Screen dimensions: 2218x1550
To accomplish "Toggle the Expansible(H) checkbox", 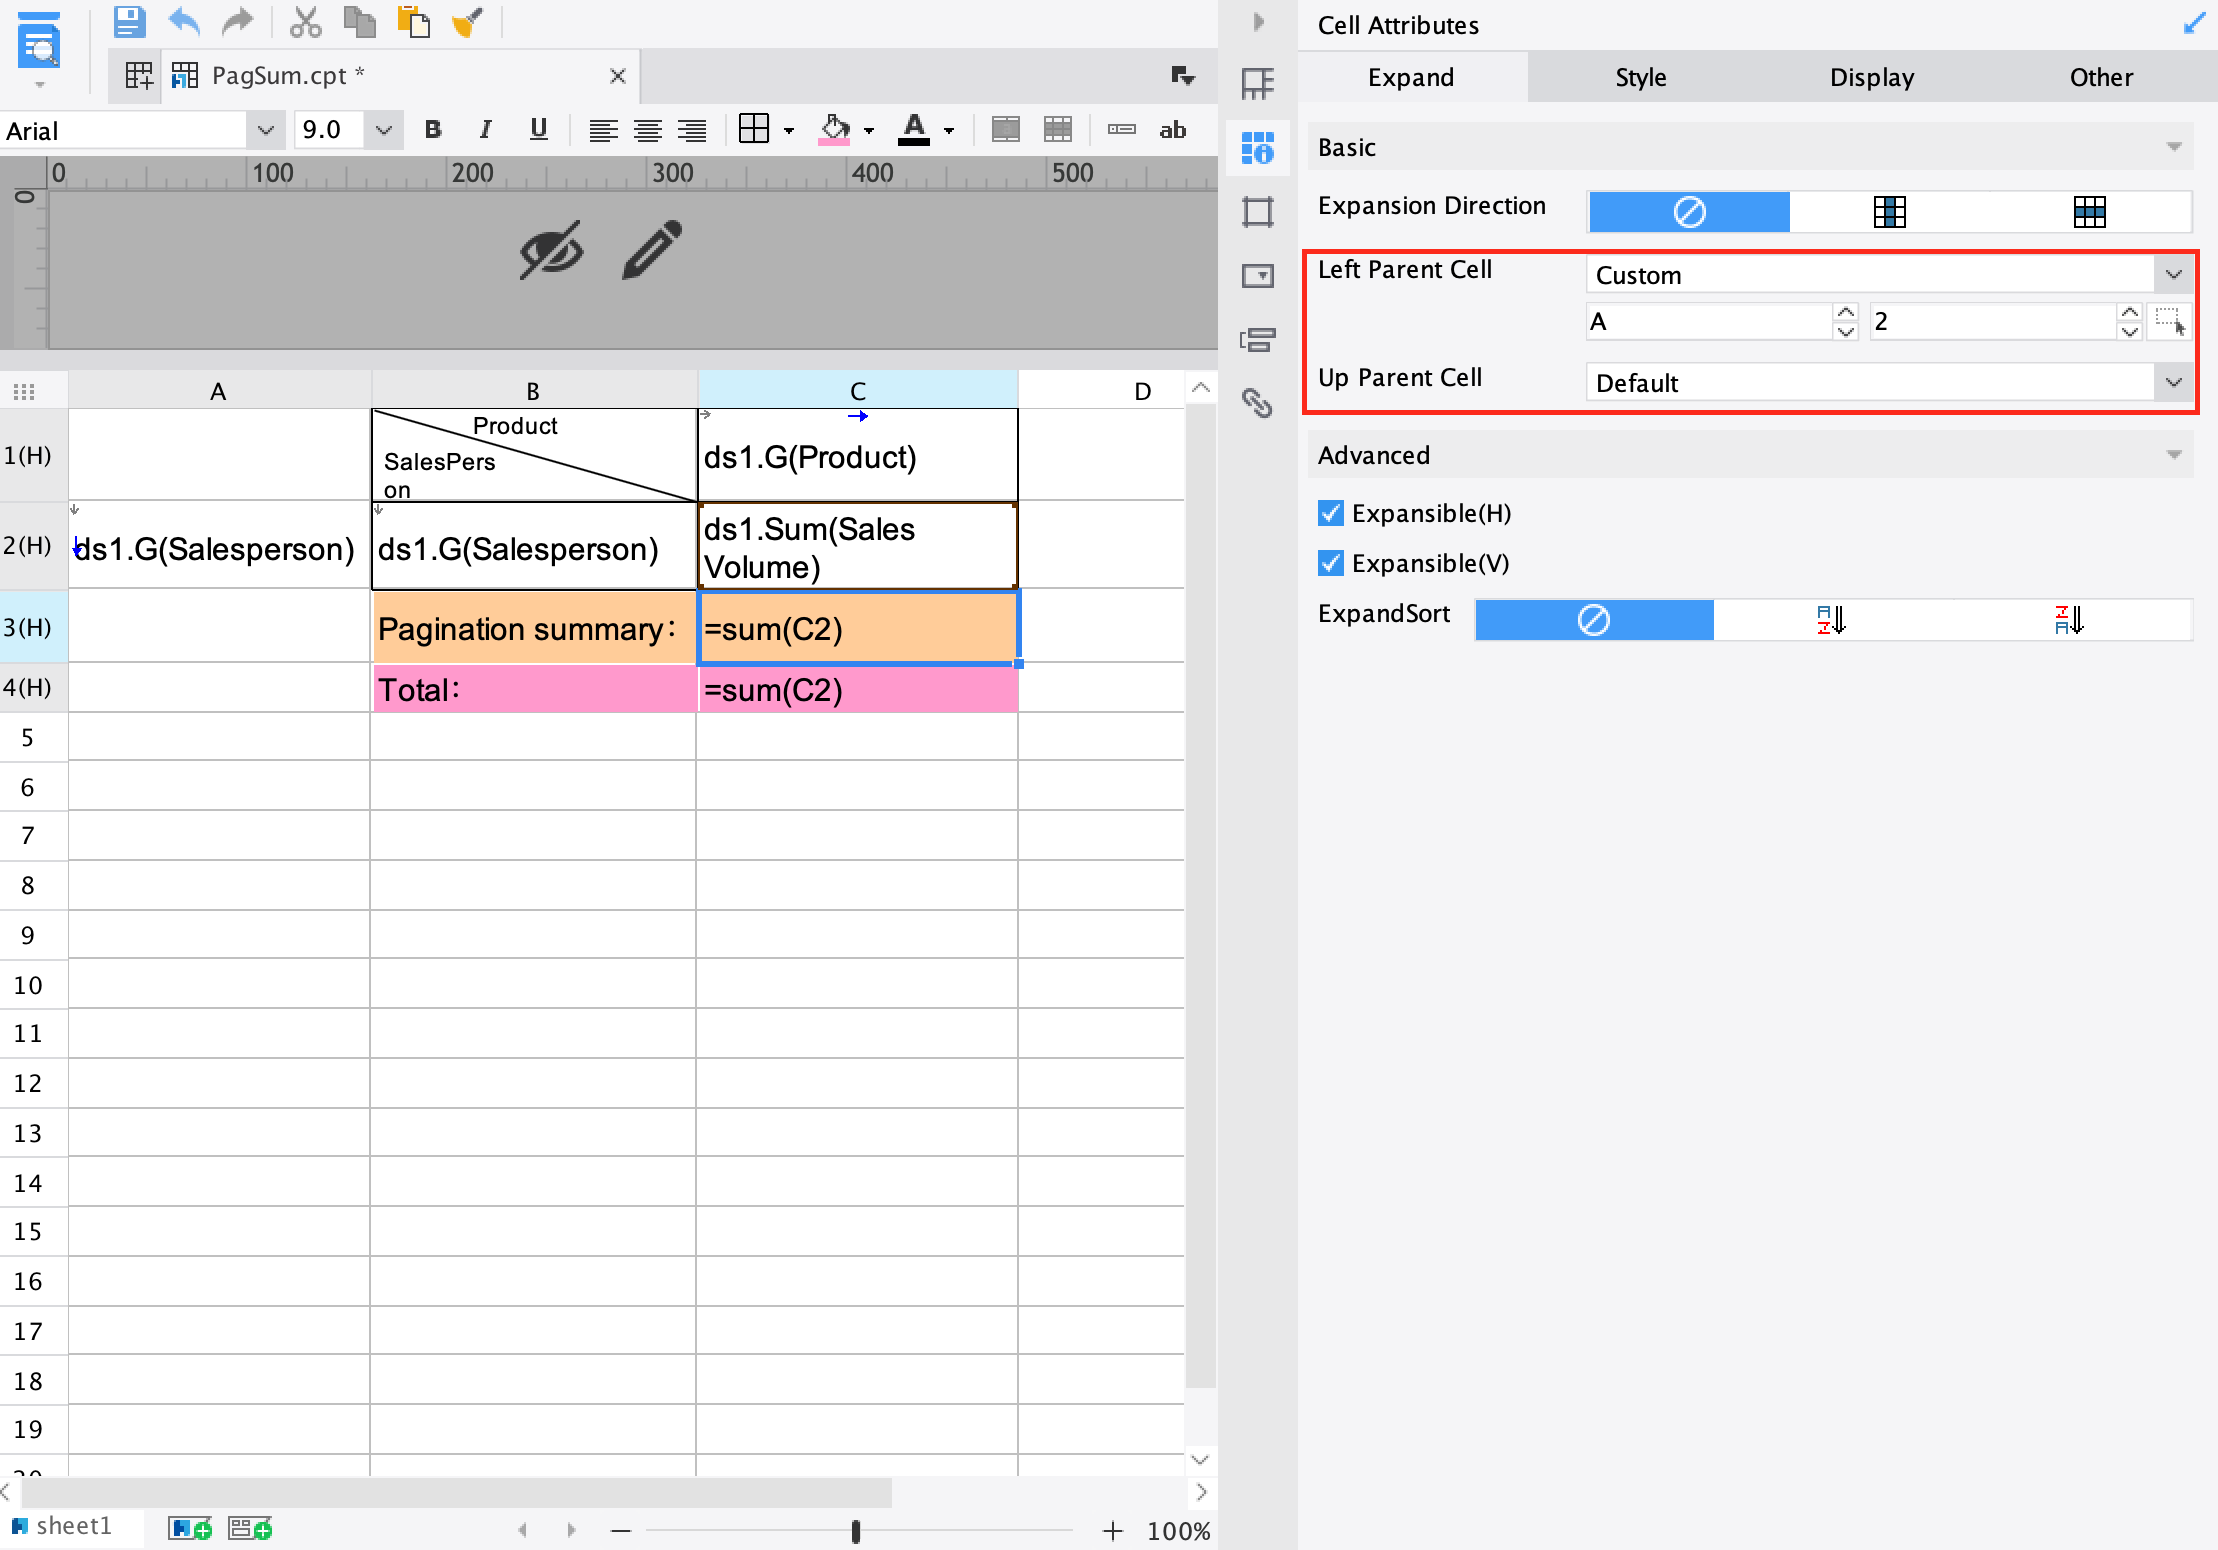I will click(x=1331, y=513).
